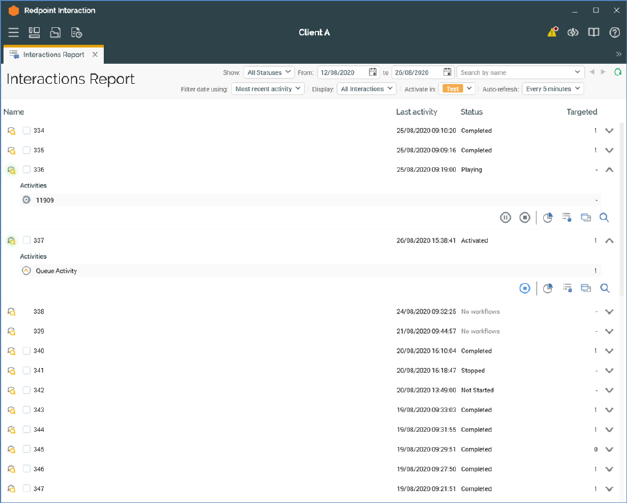Open the hamburger main menu
The height and width of the screenshot is (503, 627).
click(x=13, y=32)
